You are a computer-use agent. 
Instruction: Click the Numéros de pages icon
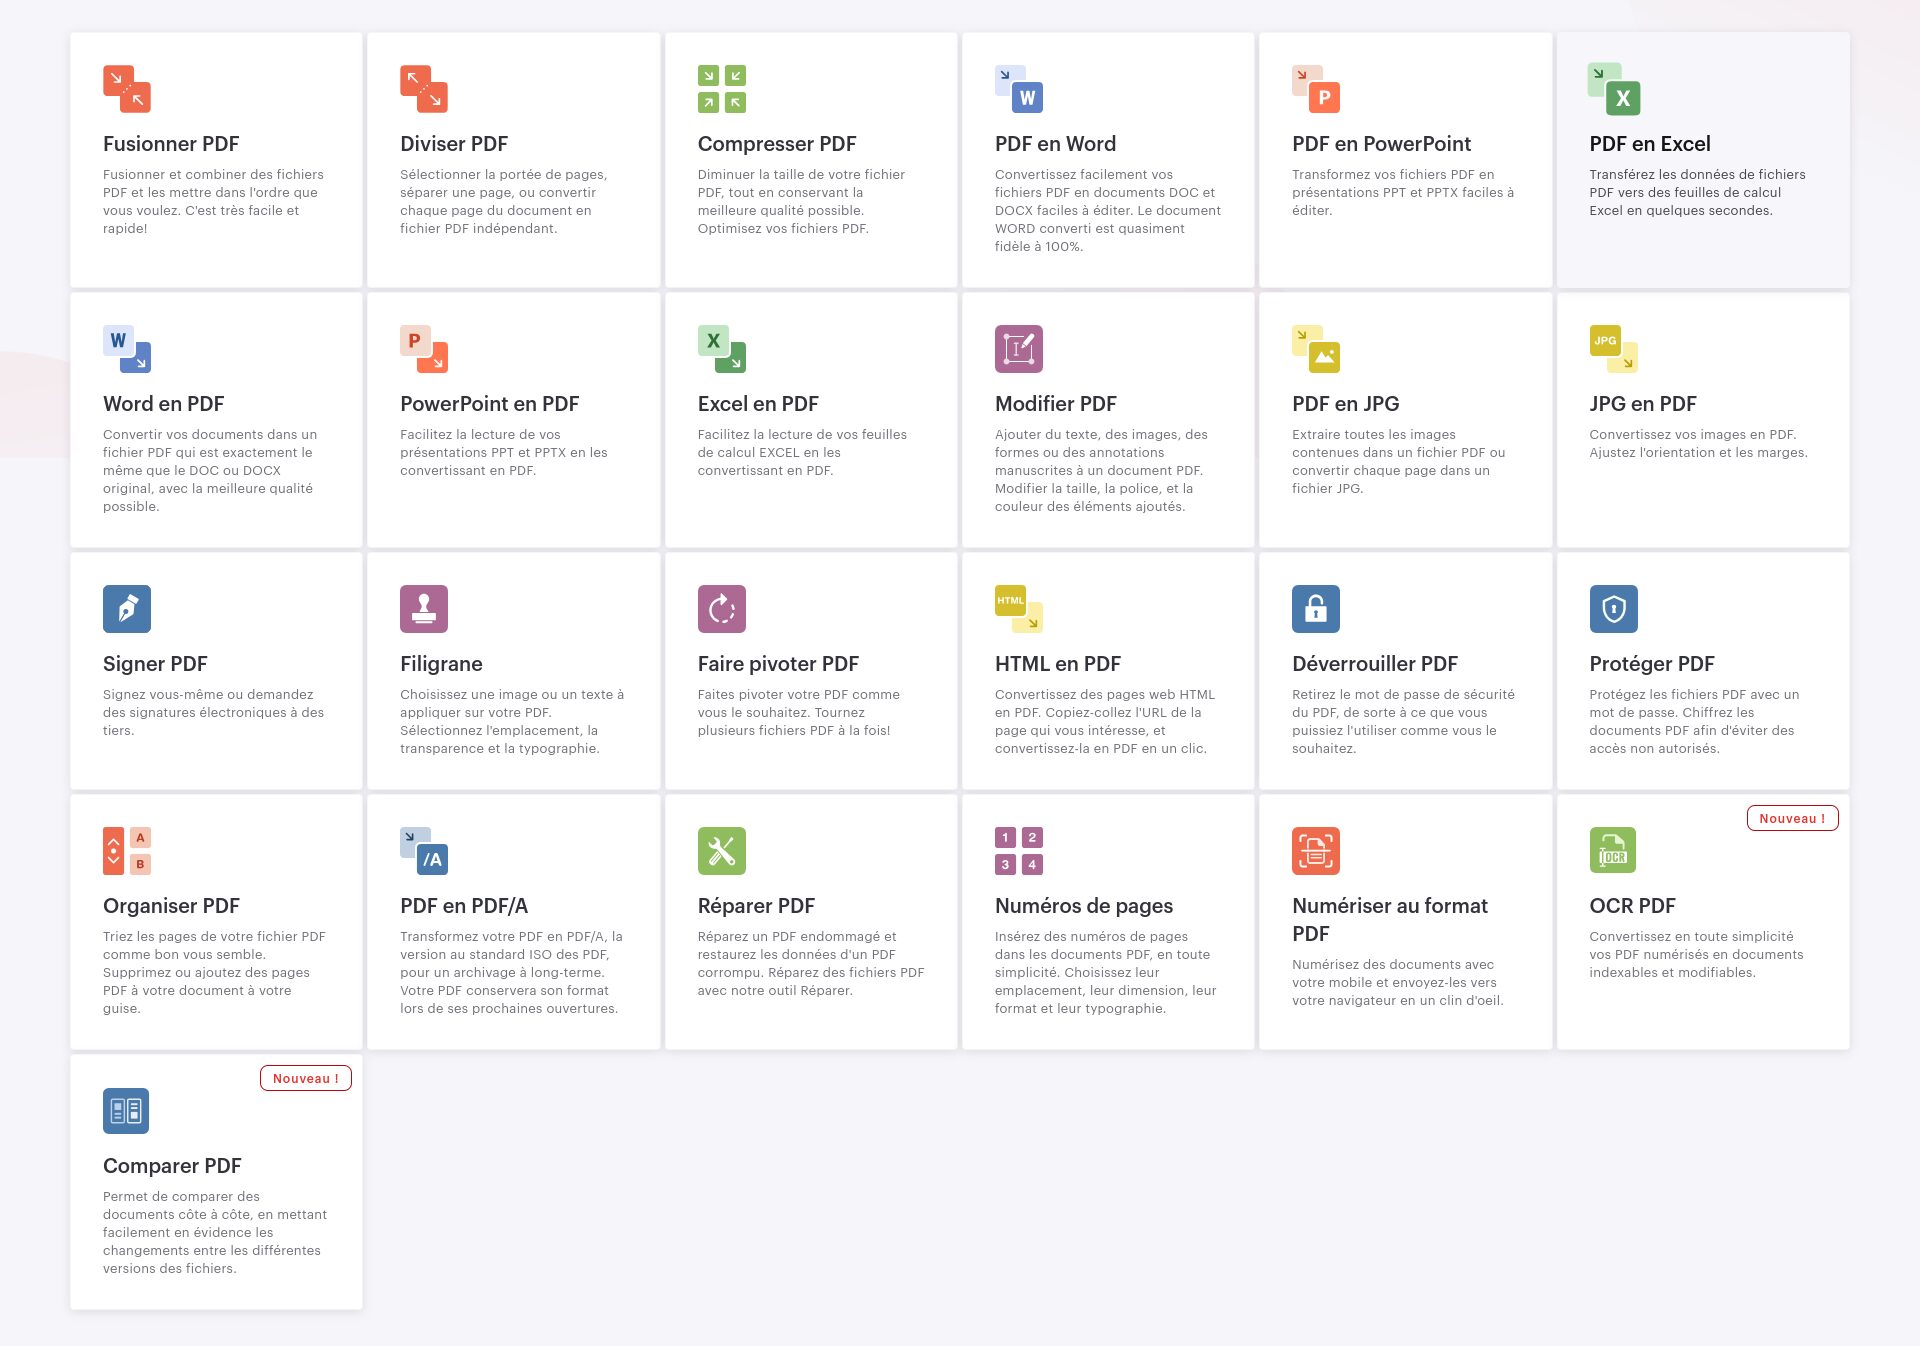click(1019, 851)
